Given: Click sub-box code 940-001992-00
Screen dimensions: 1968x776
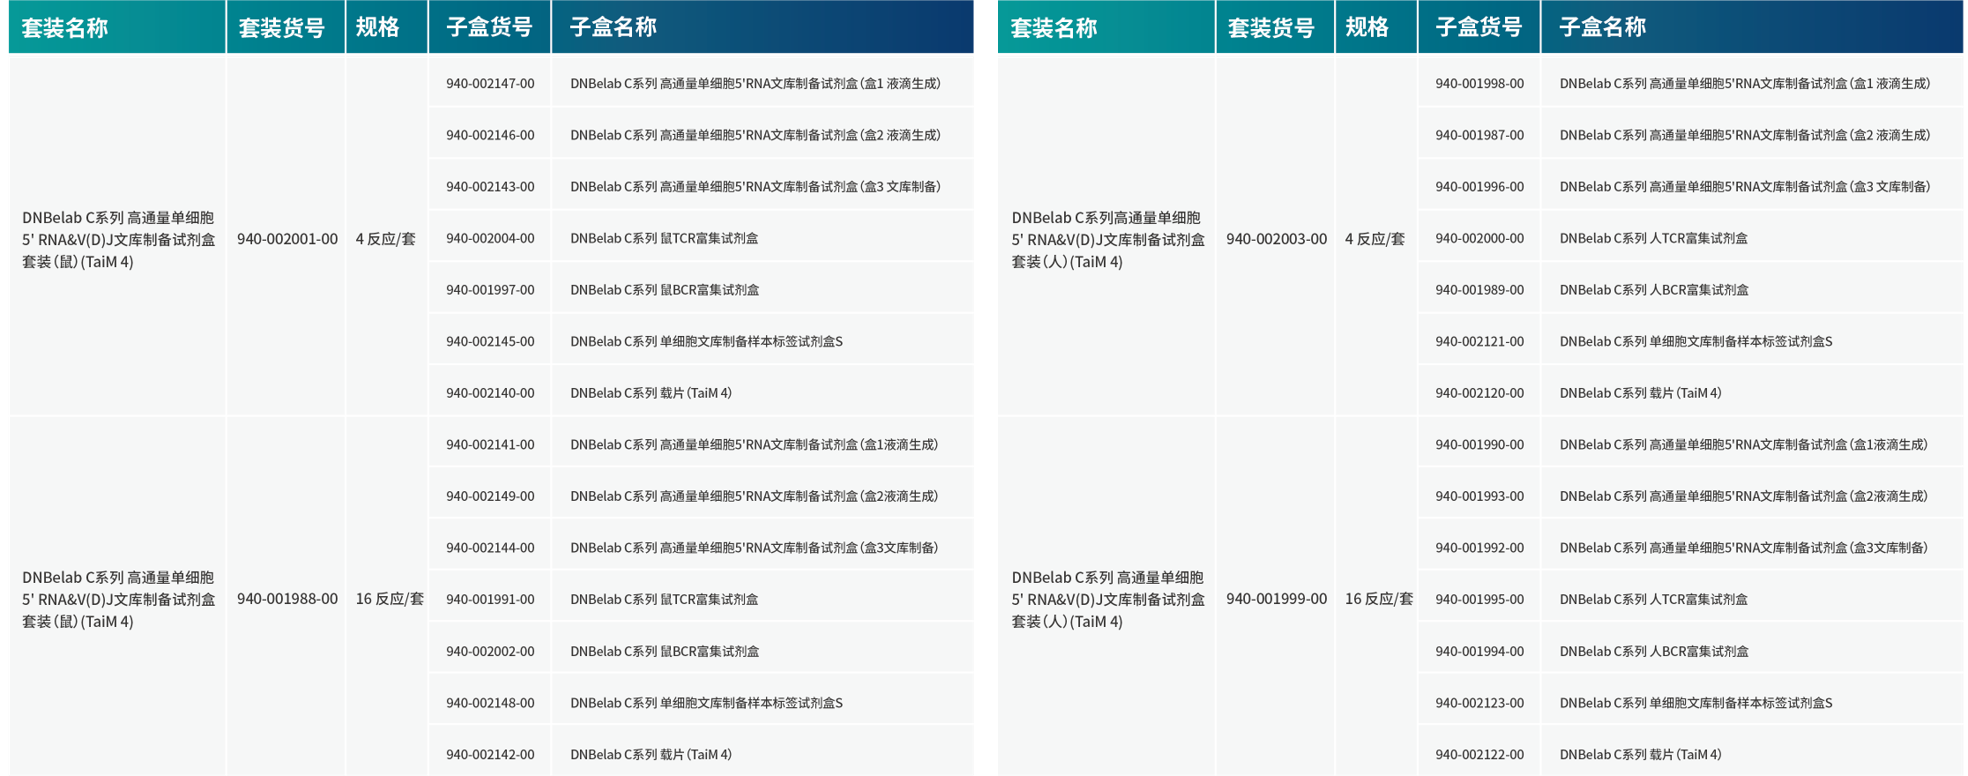Looking at the screenshot, I should (x=1480, y=548).
